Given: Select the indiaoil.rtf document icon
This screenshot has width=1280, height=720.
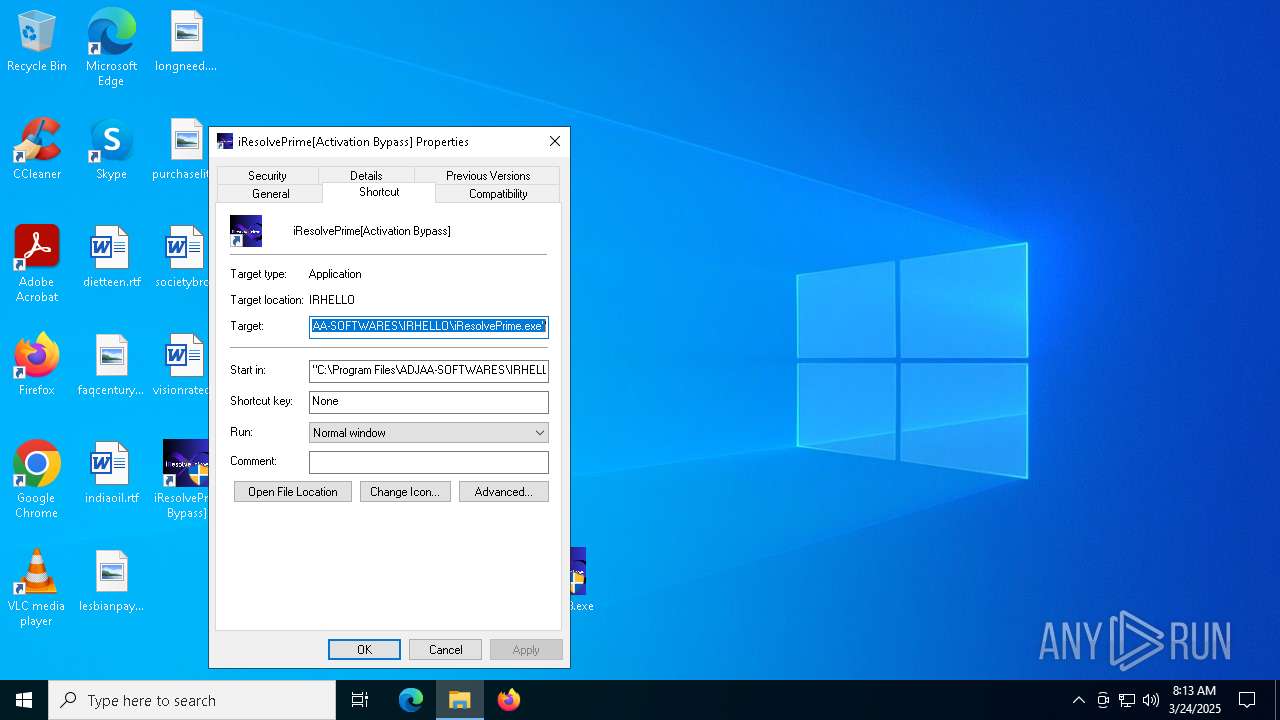Looking at the screenshot, I should (111, 473).
